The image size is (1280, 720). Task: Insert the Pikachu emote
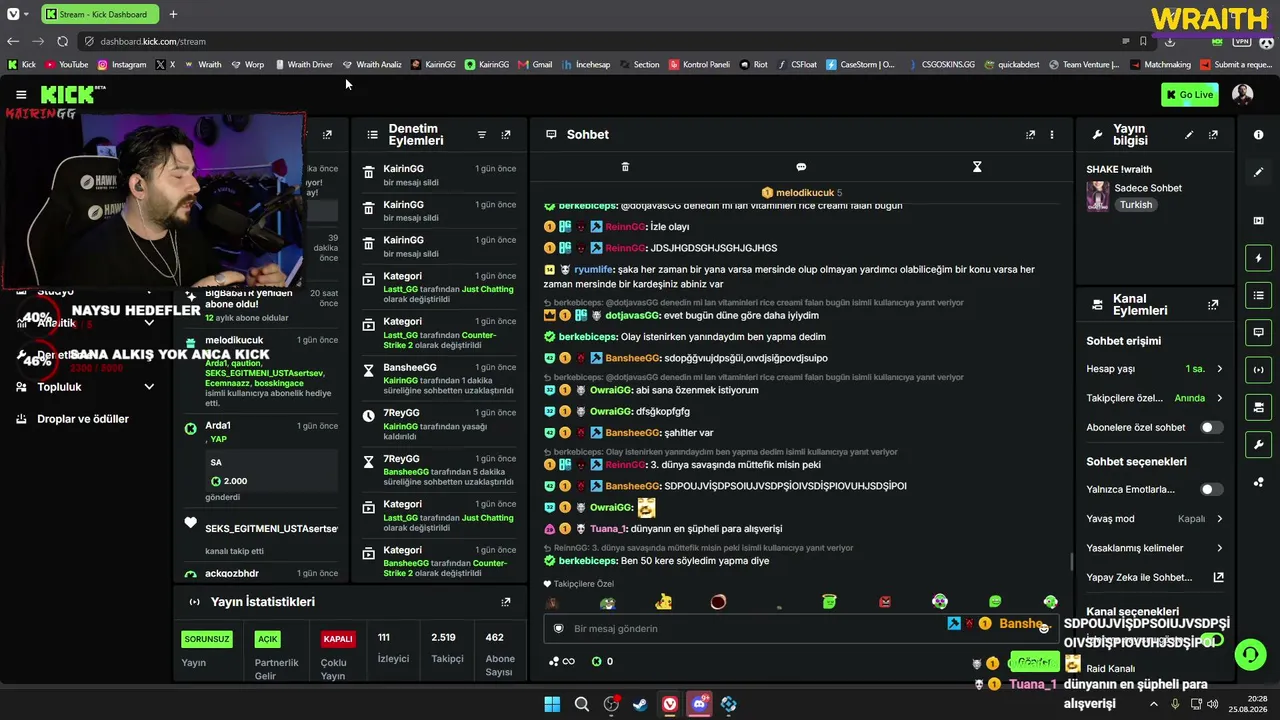pyautogui.click(x=664, y=602)
